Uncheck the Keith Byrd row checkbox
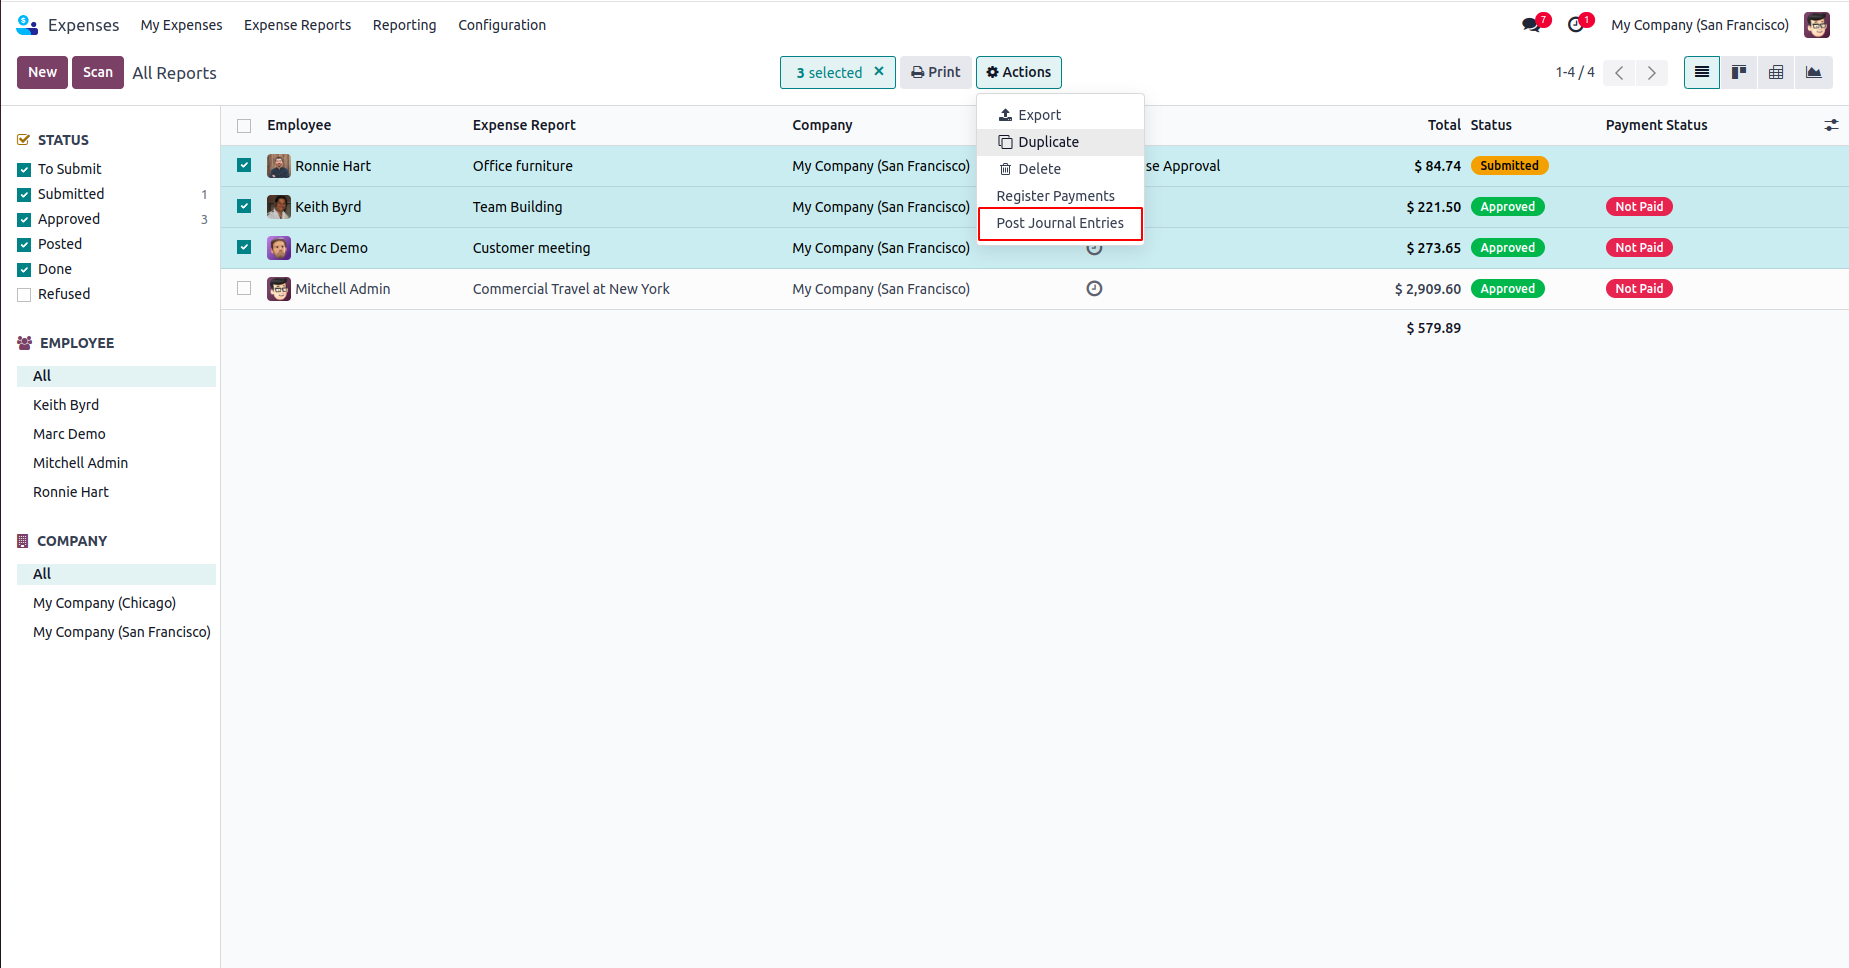The width and height of the screenshot is (1849, 968). 244,206
